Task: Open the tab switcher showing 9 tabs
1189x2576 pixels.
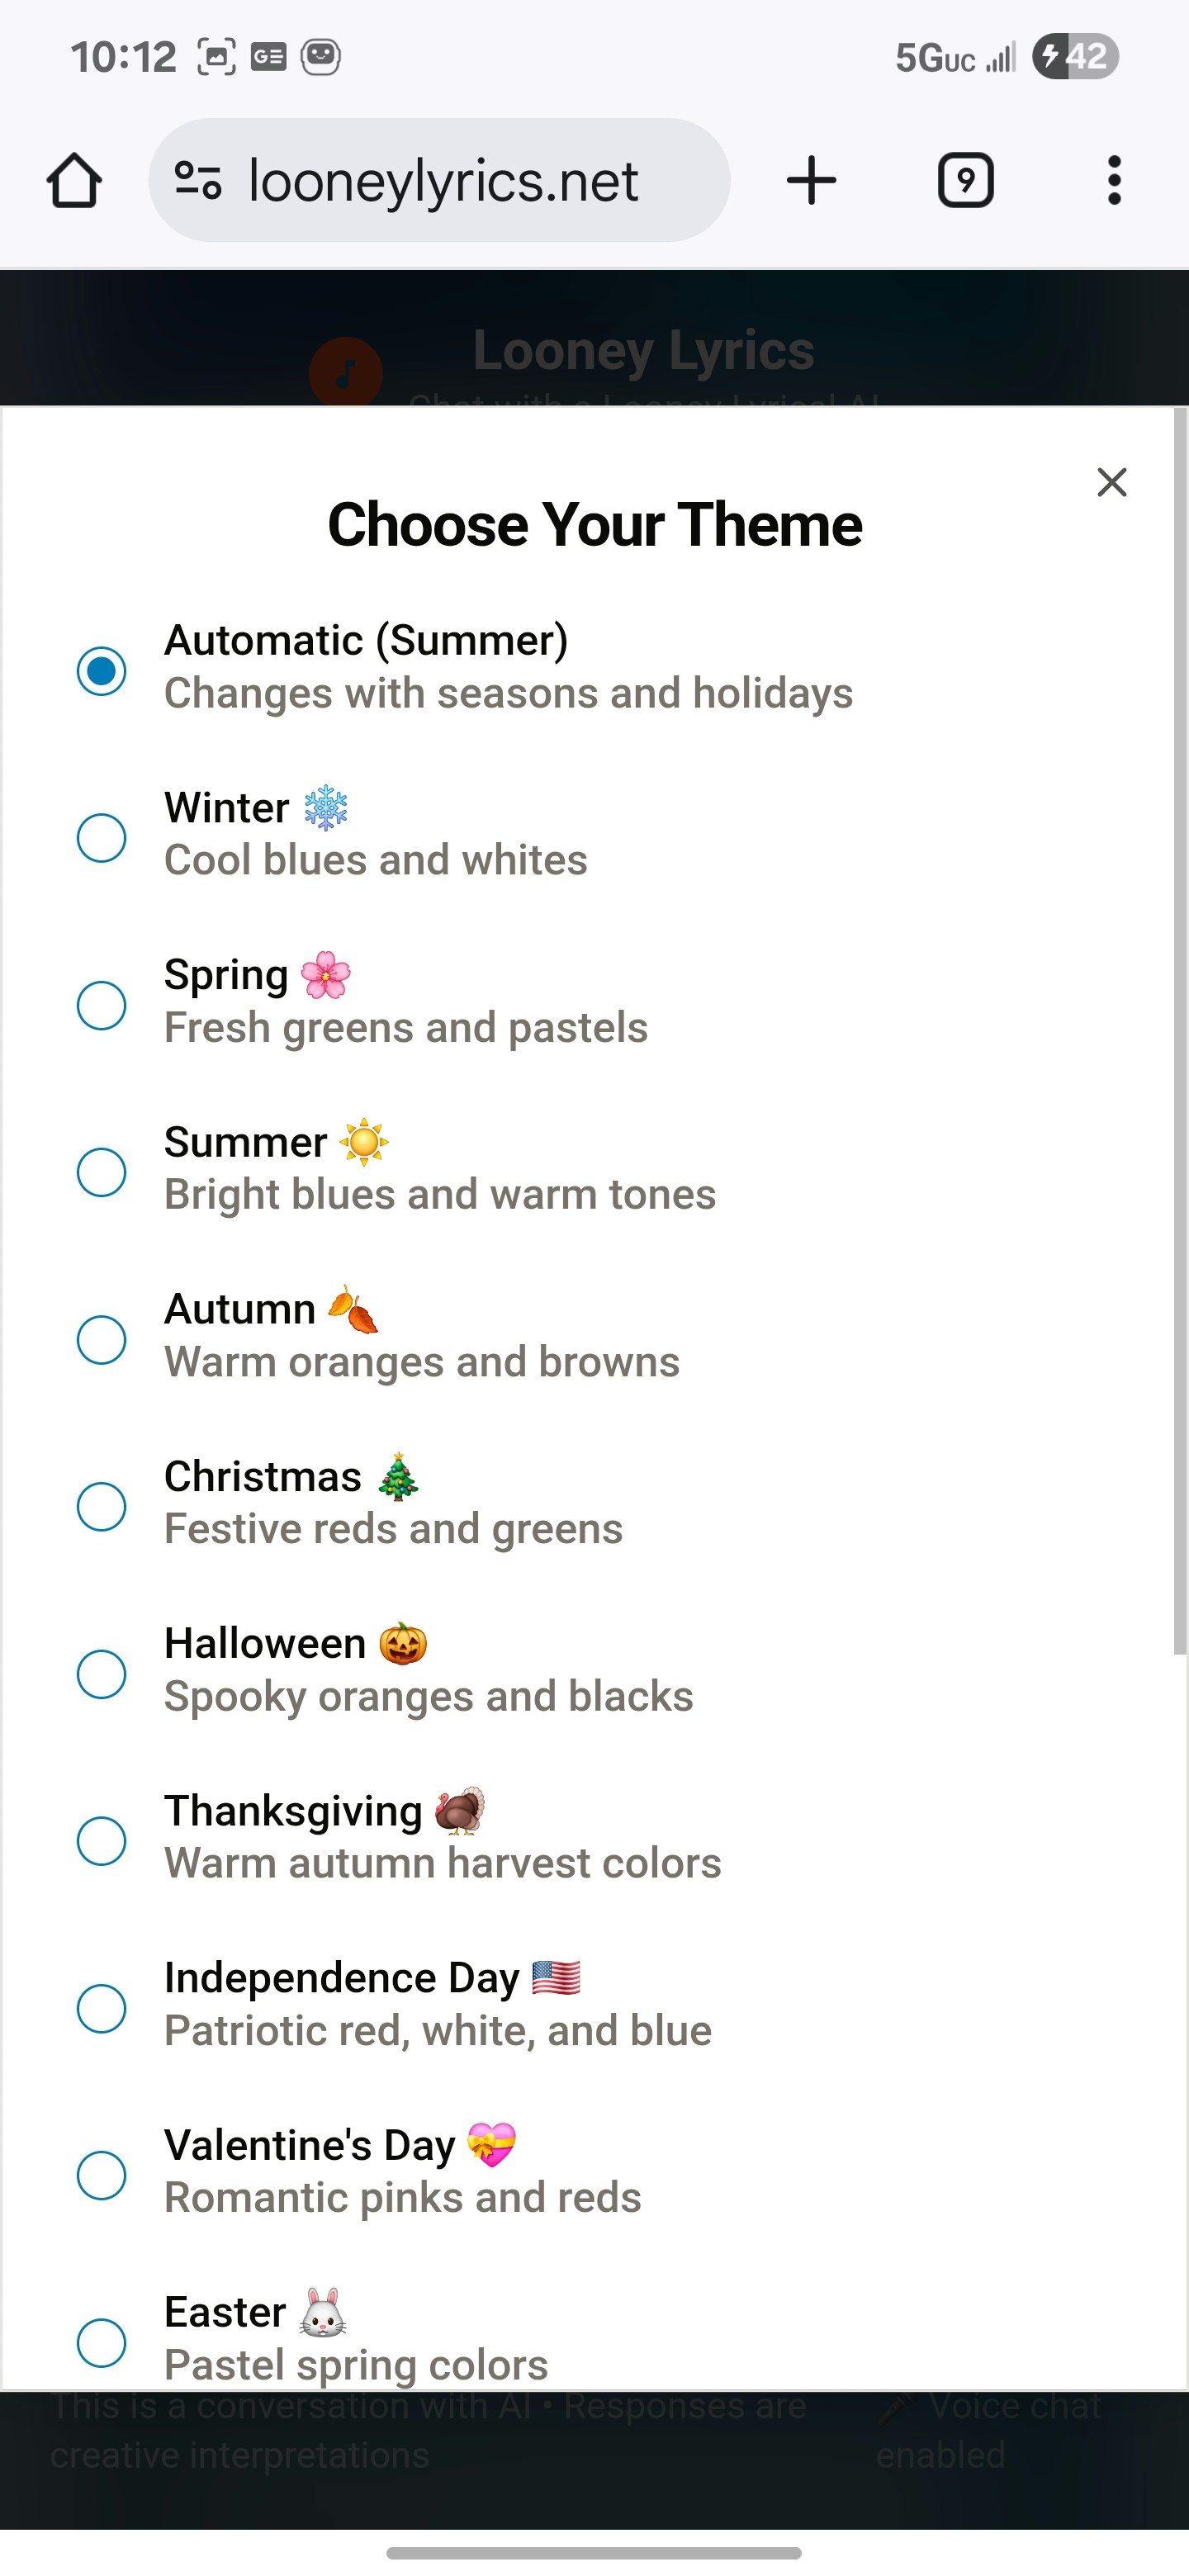Action: coord(965,181)
